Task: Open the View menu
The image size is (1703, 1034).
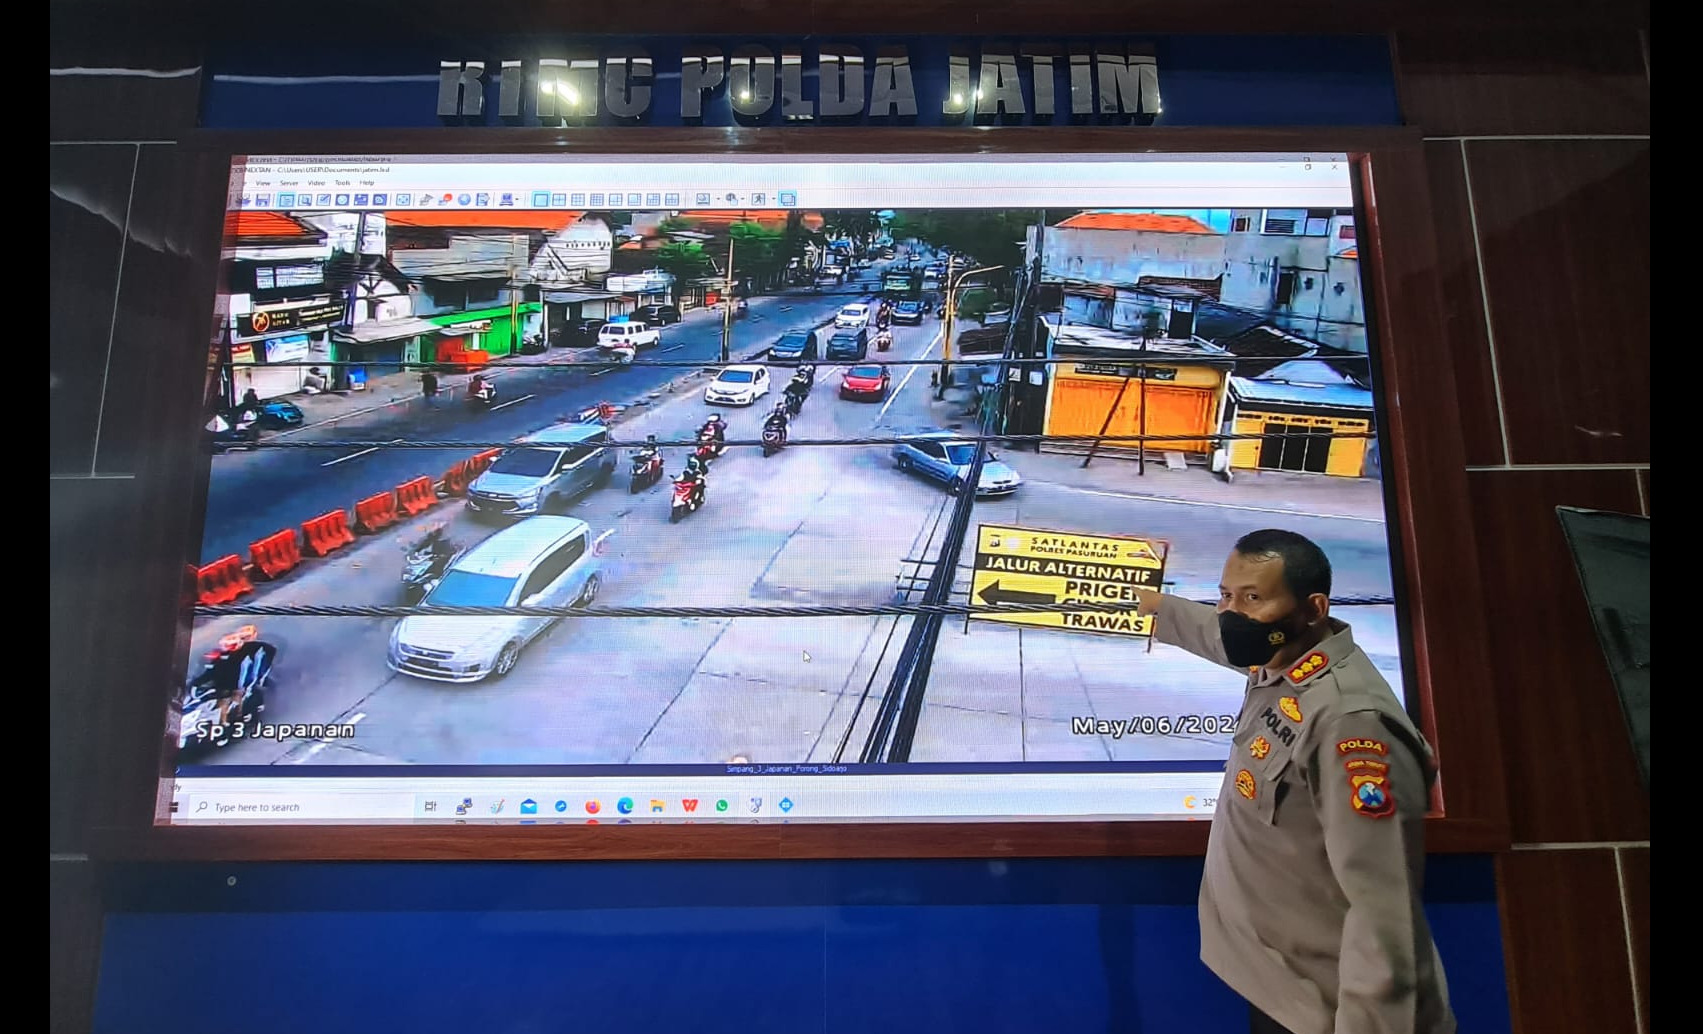Action: pos(263,184)
